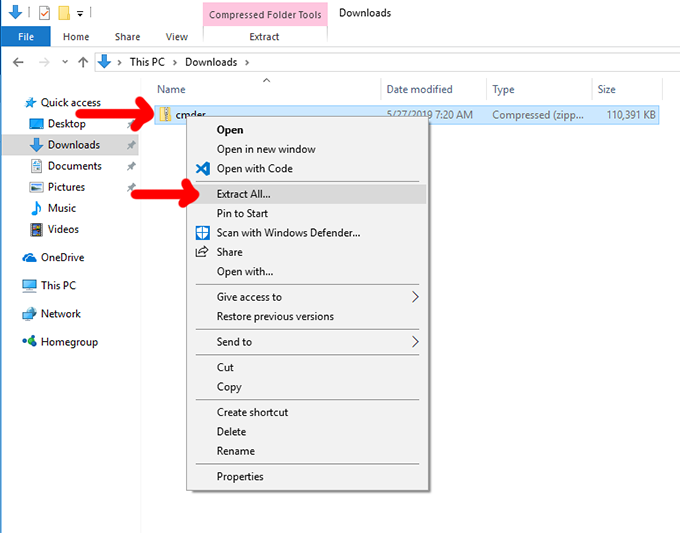Switch to the Home ribbon tab

76,37
